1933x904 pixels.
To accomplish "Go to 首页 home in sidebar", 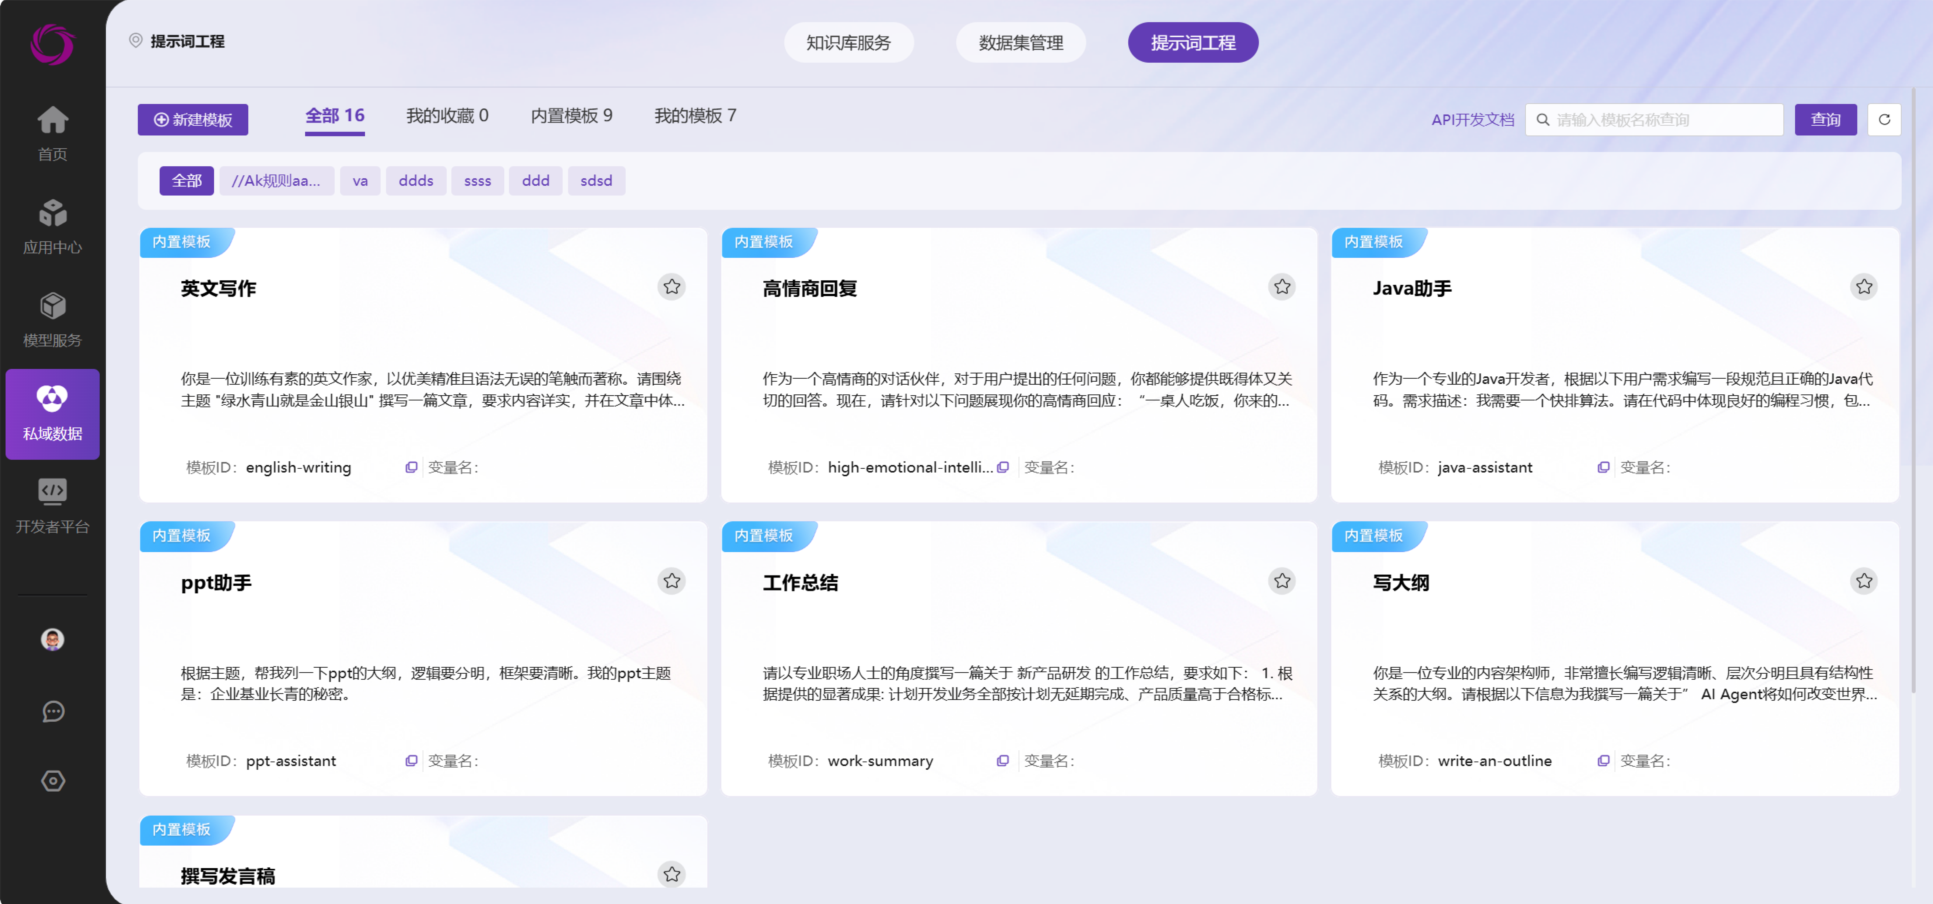I will [52, 134].
